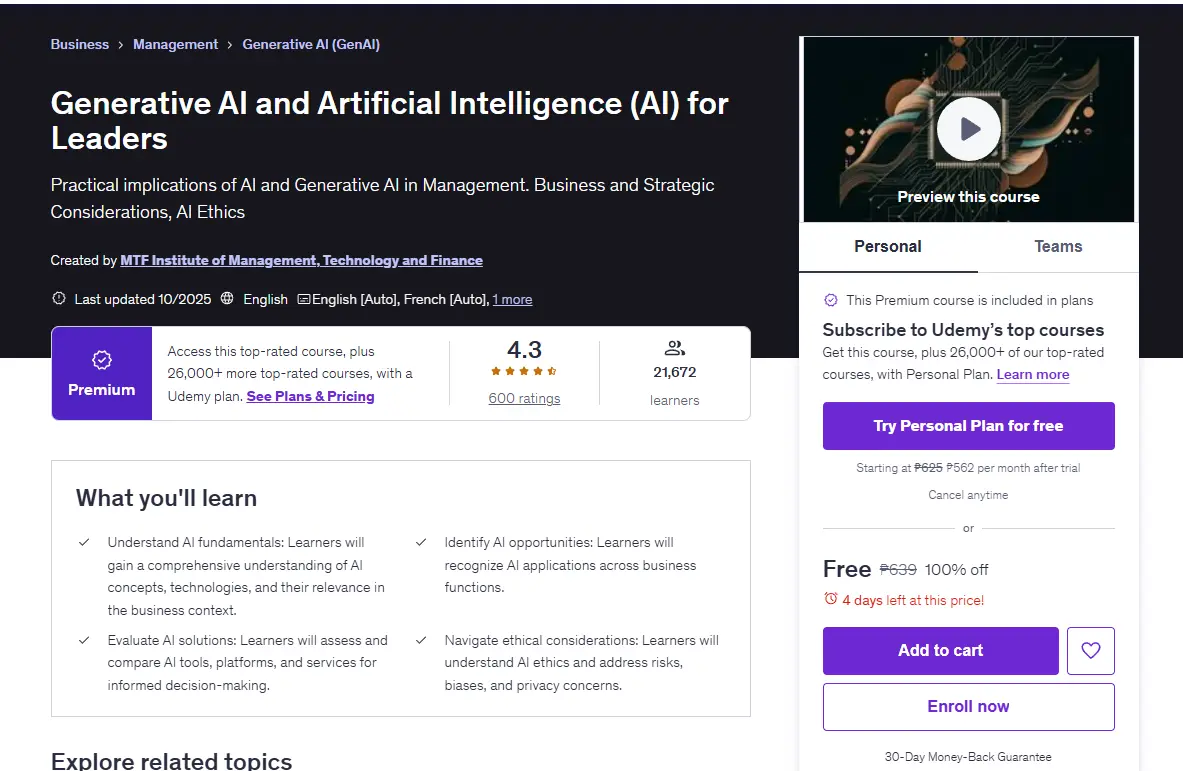Open the Management breadcrumb link
The image size is (1183, 771).
point(175,45)
